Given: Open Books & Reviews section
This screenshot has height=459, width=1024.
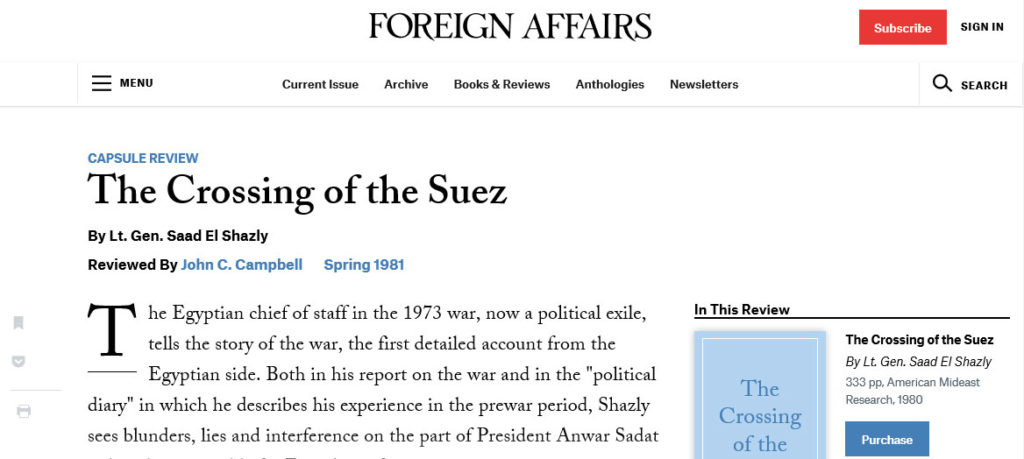Looking at the screenshot, I should coord(502,84).
